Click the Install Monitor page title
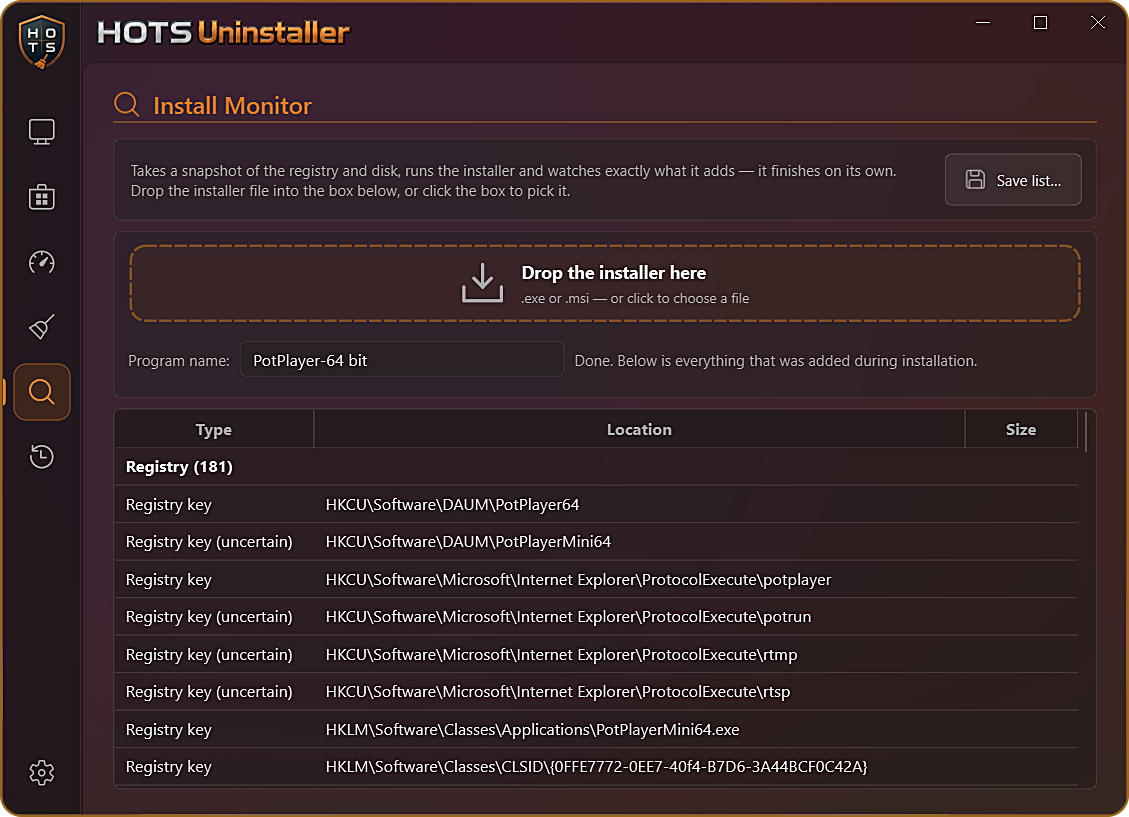 (x=232, y=106)
